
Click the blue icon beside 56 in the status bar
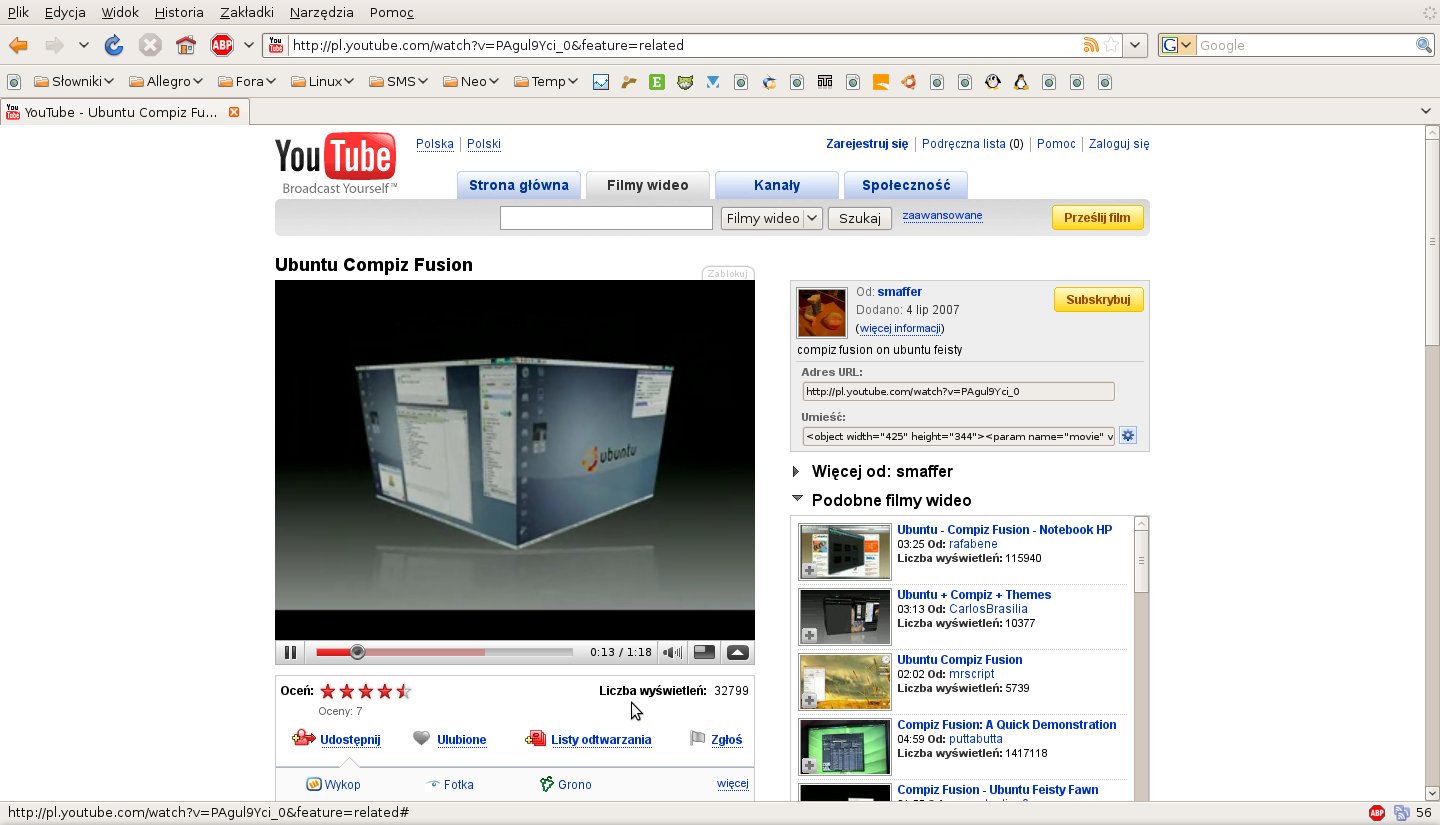(x=1402, y=813)
